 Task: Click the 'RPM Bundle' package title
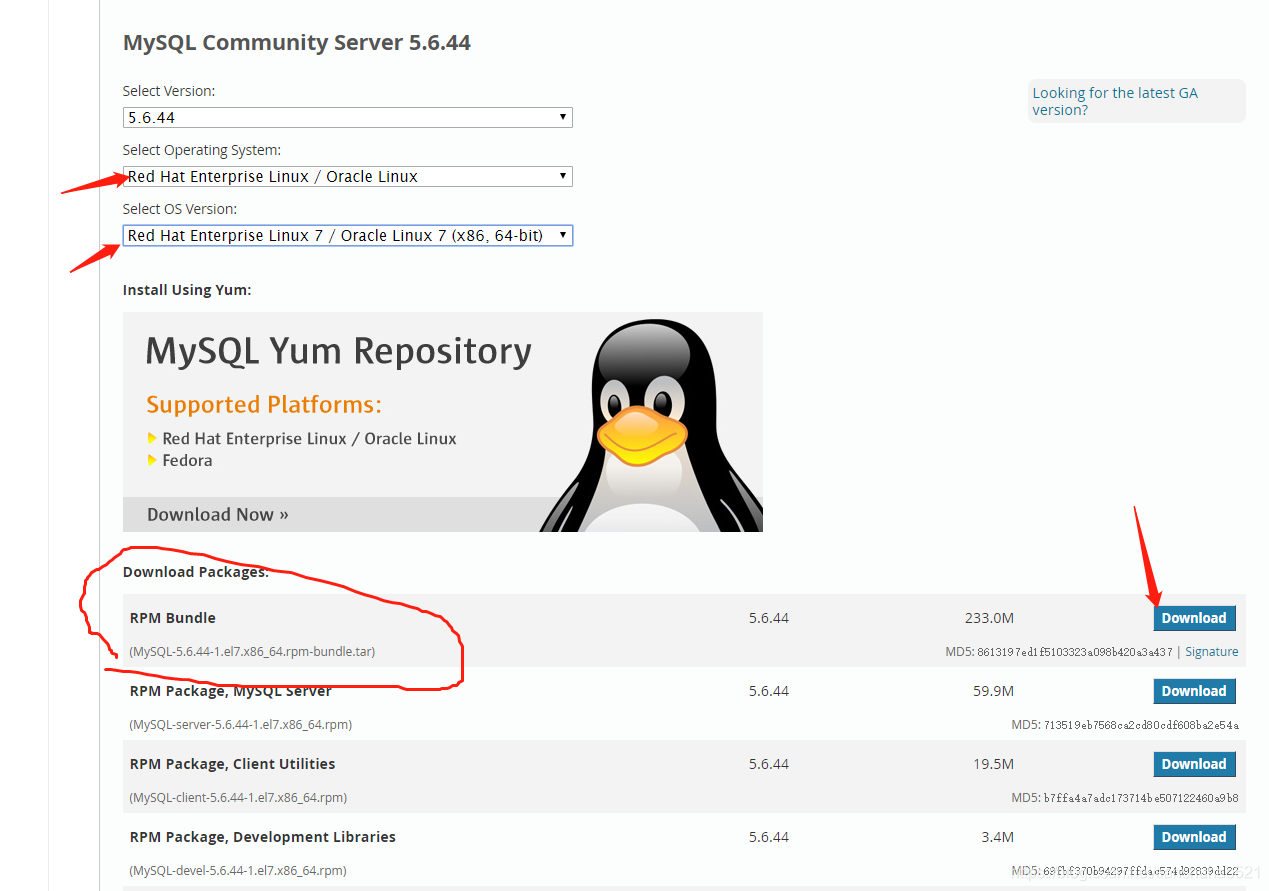(x=173, y=618)
